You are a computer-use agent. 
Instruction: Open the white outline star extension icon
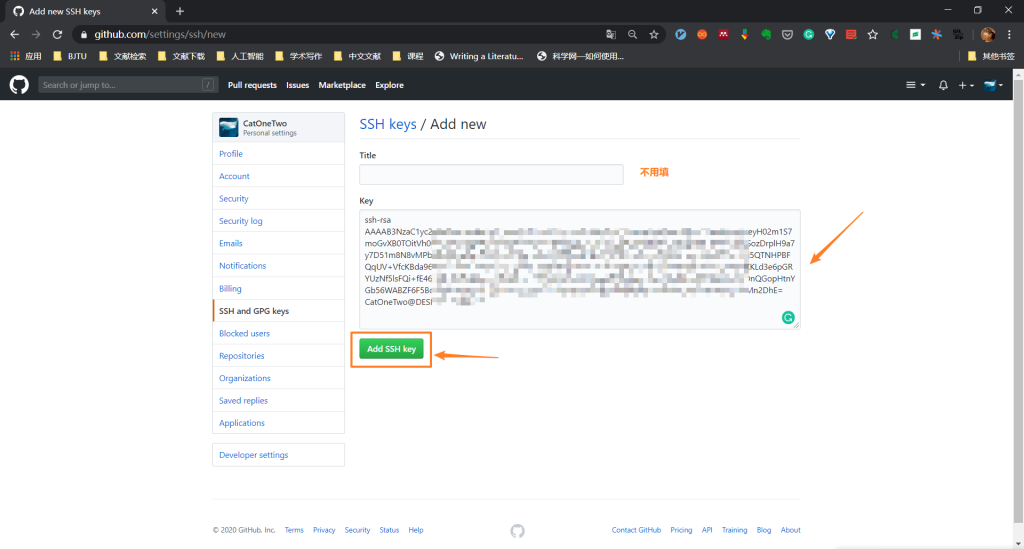click(872, 35)
